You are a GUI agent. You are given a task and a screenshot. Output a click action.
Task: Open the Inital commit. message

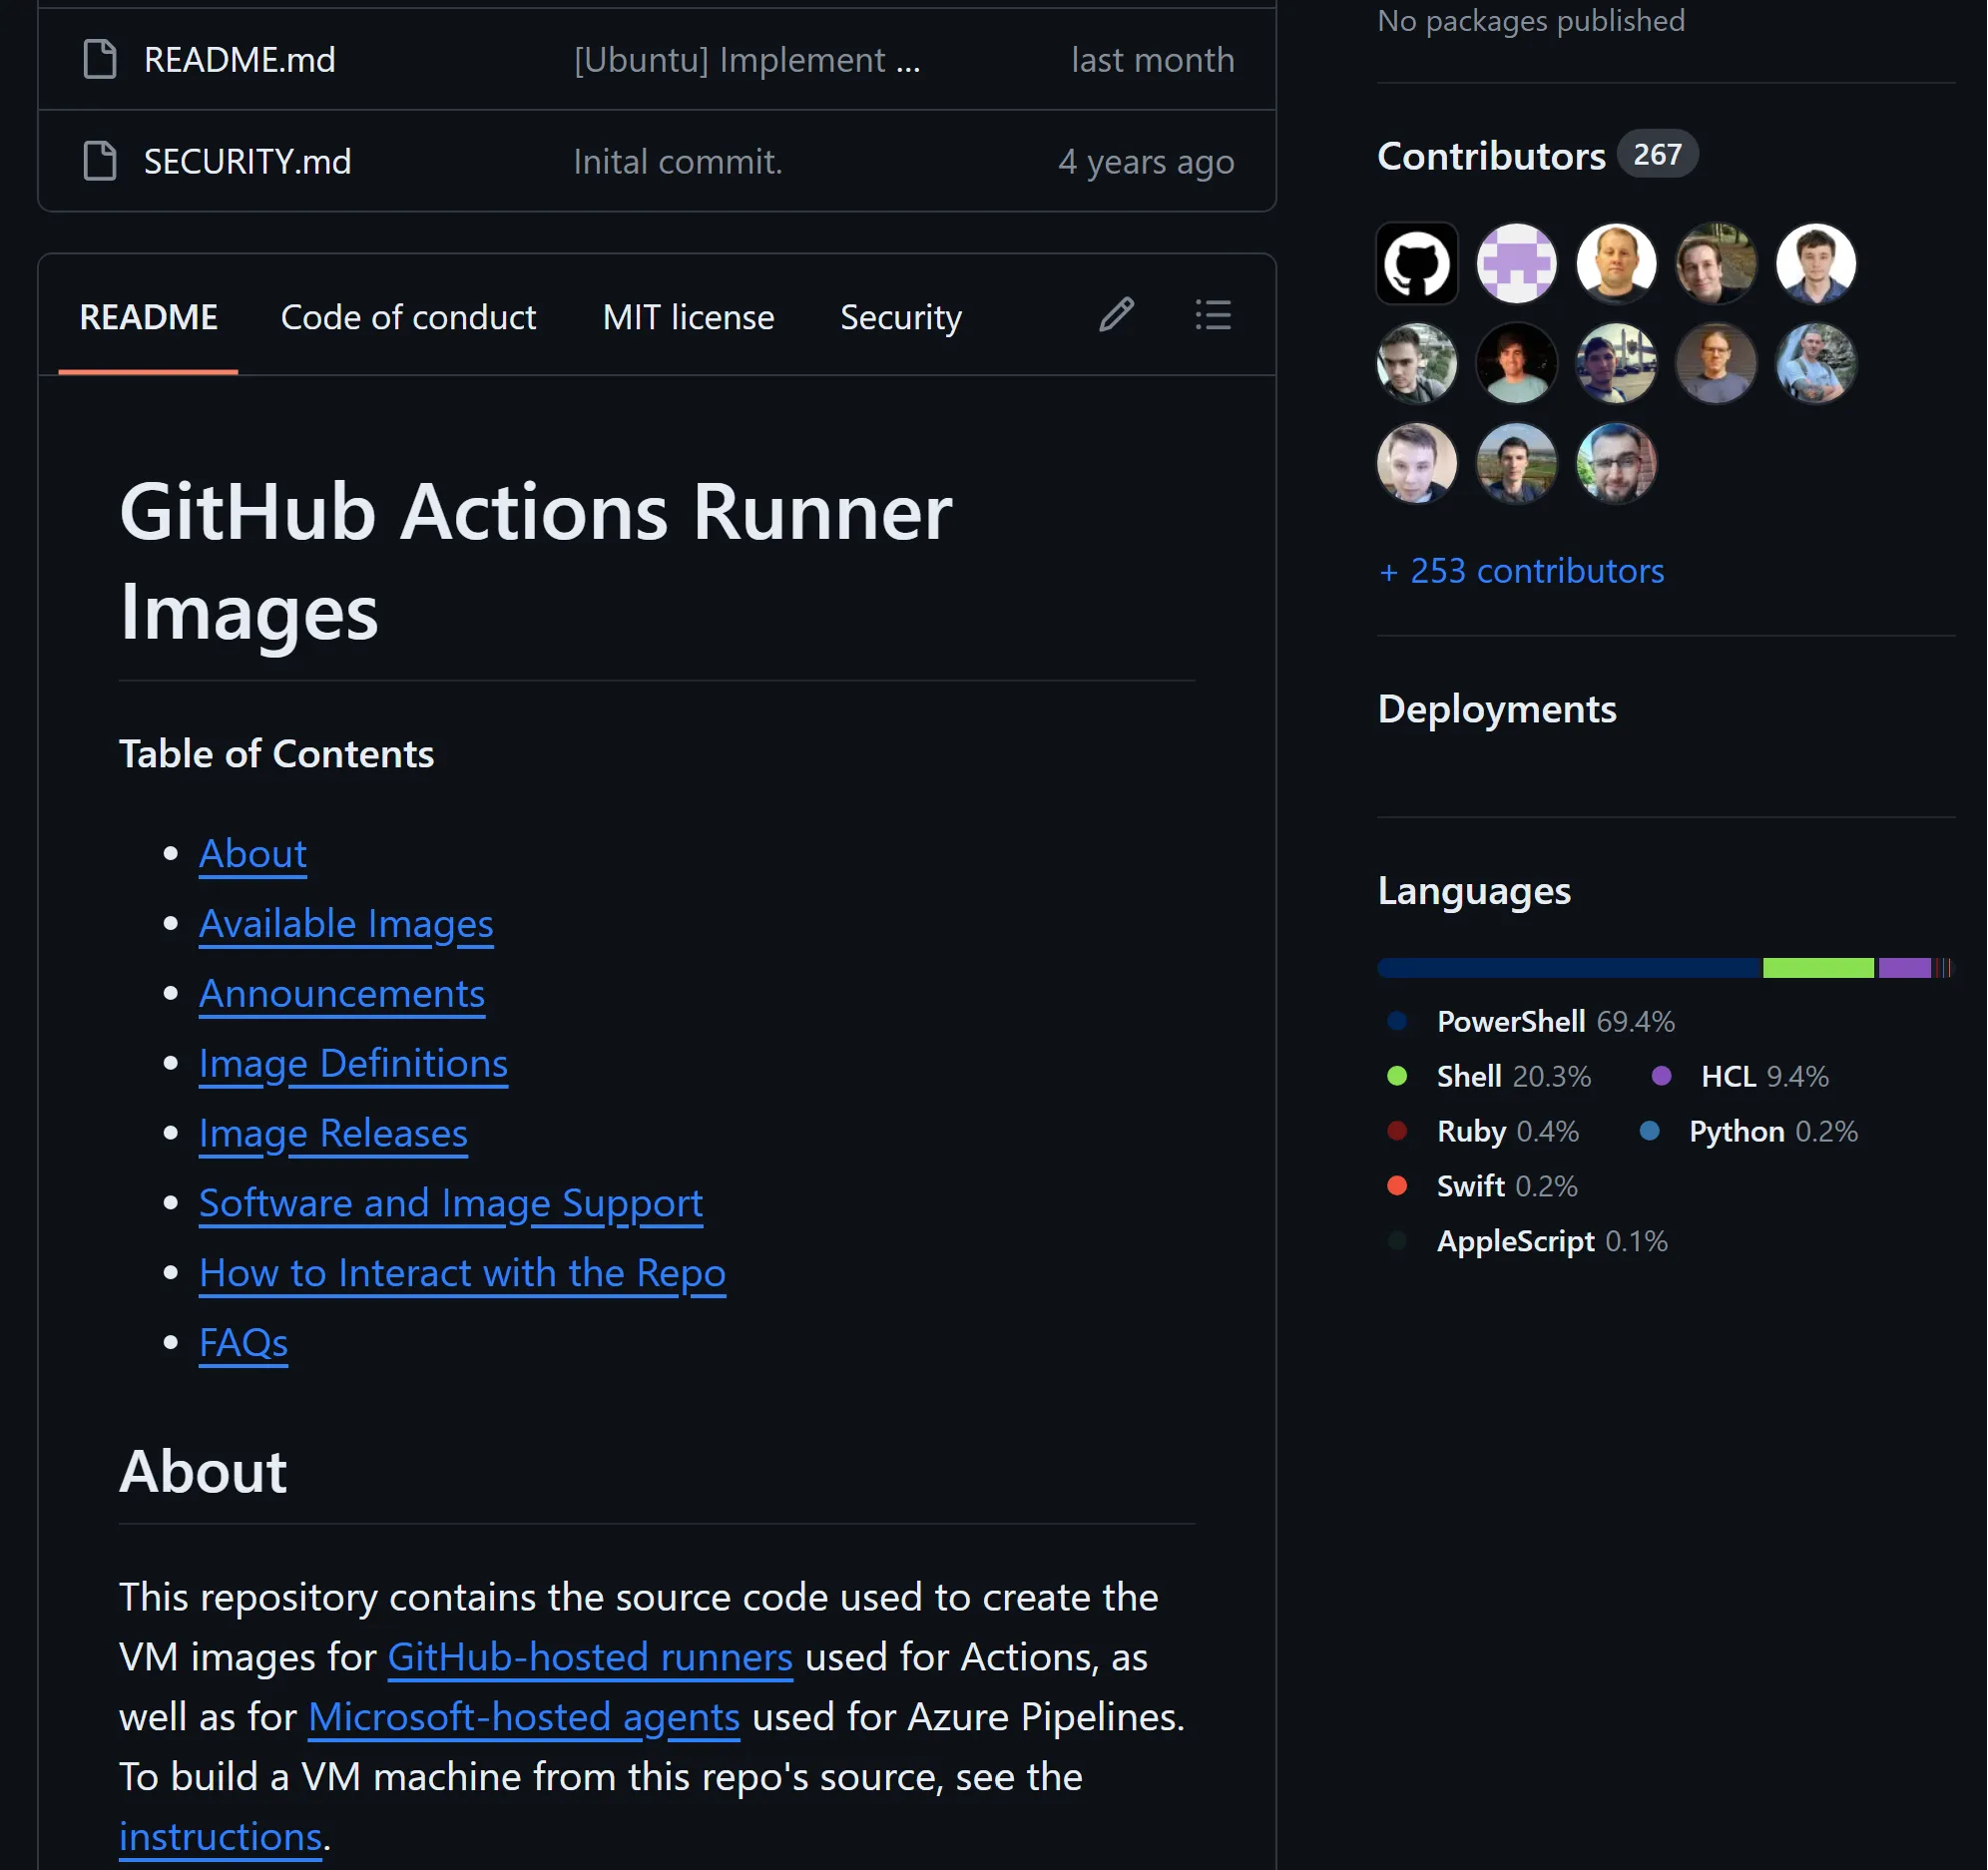click(x=677, y=162)
